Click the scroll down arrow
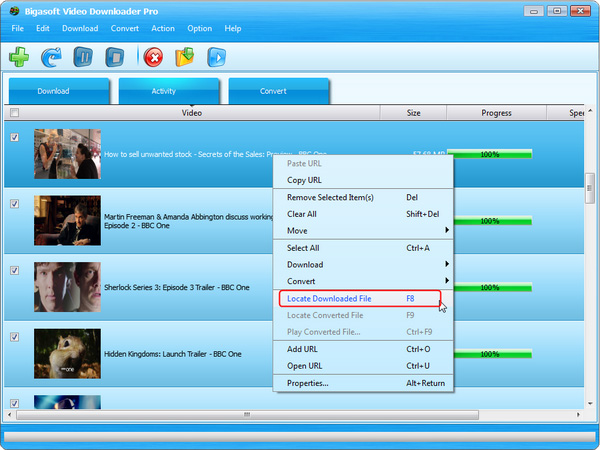The width and height of the screenshot is (600, 450). (x=590, y=403)
